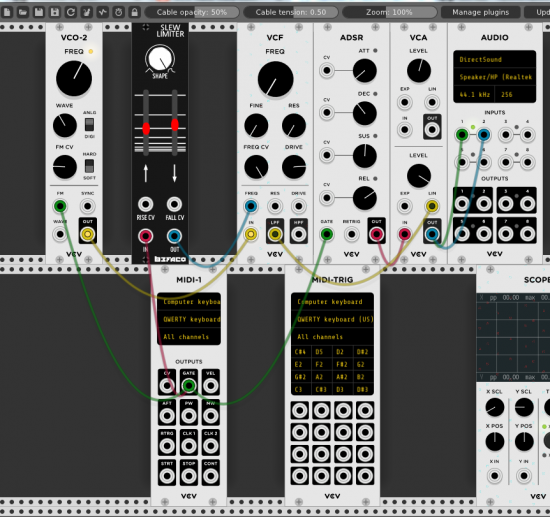The image size is (550, 517).
Task: Click the VCF FREQ CV input jack
Action: click(x=251, y=206)
